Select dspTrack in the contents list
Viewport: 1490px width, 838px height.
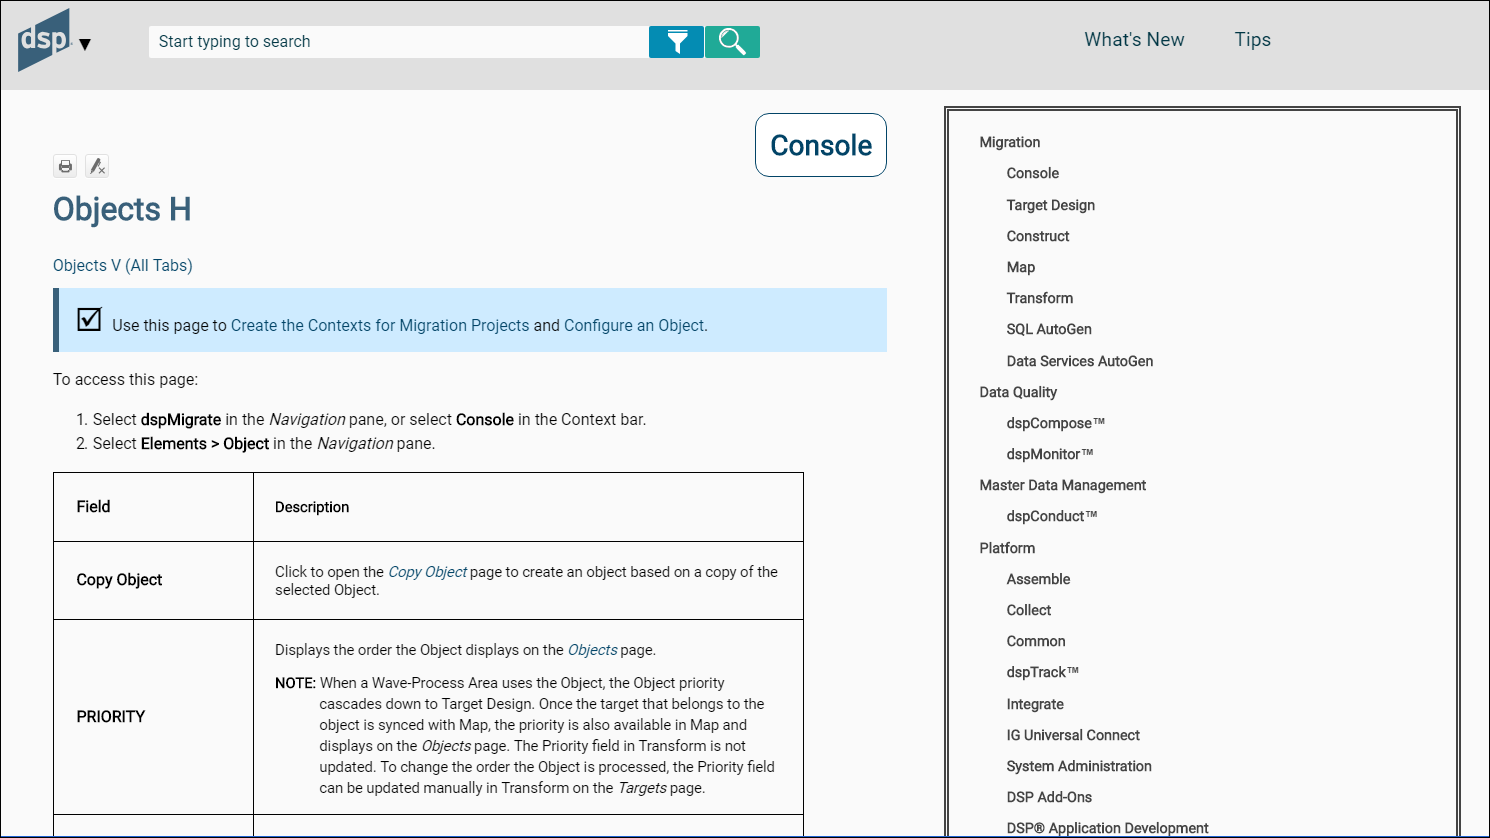(1043, 672)
